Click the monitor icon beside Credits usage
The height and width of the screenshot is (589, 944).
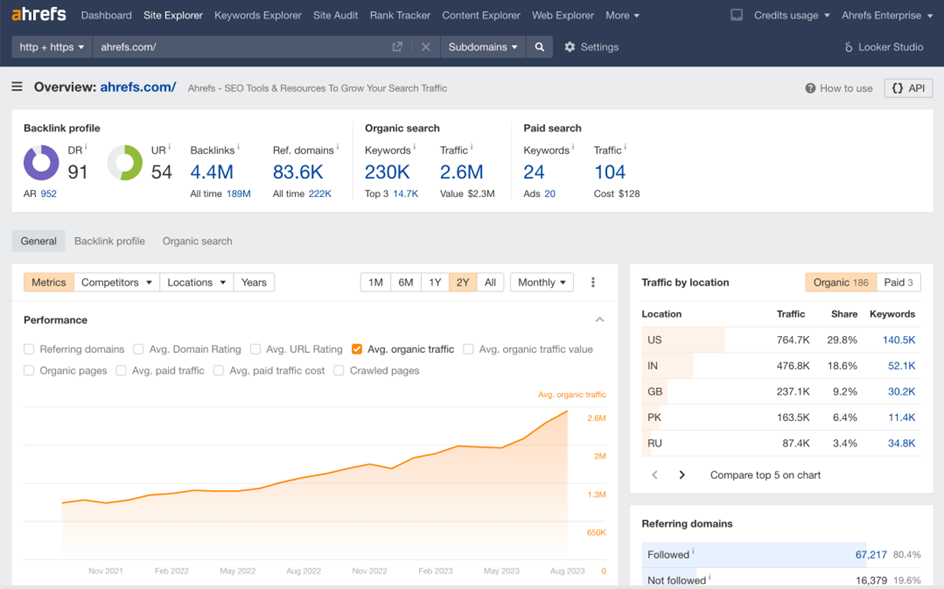point(736,15)
